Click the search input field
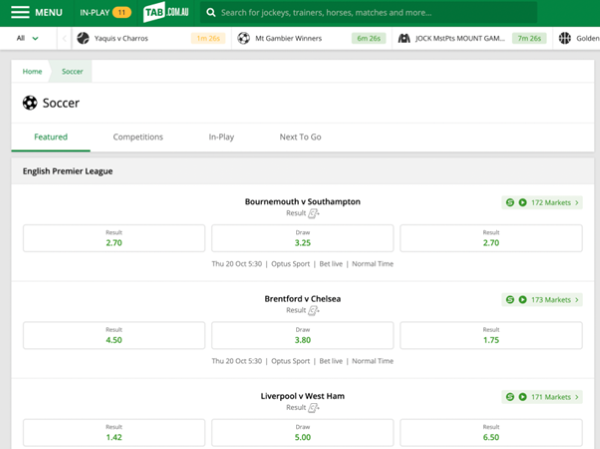The width and height of the screenshot is (600, 449). pyautogui.click(x=368, y=13)
